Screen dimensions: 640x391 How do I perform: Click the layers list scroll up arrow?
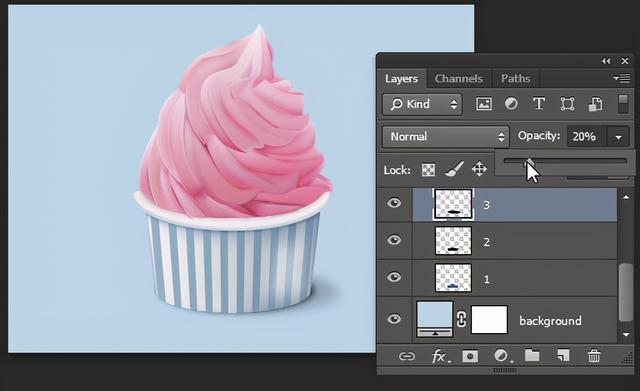(x=626, y=198)
